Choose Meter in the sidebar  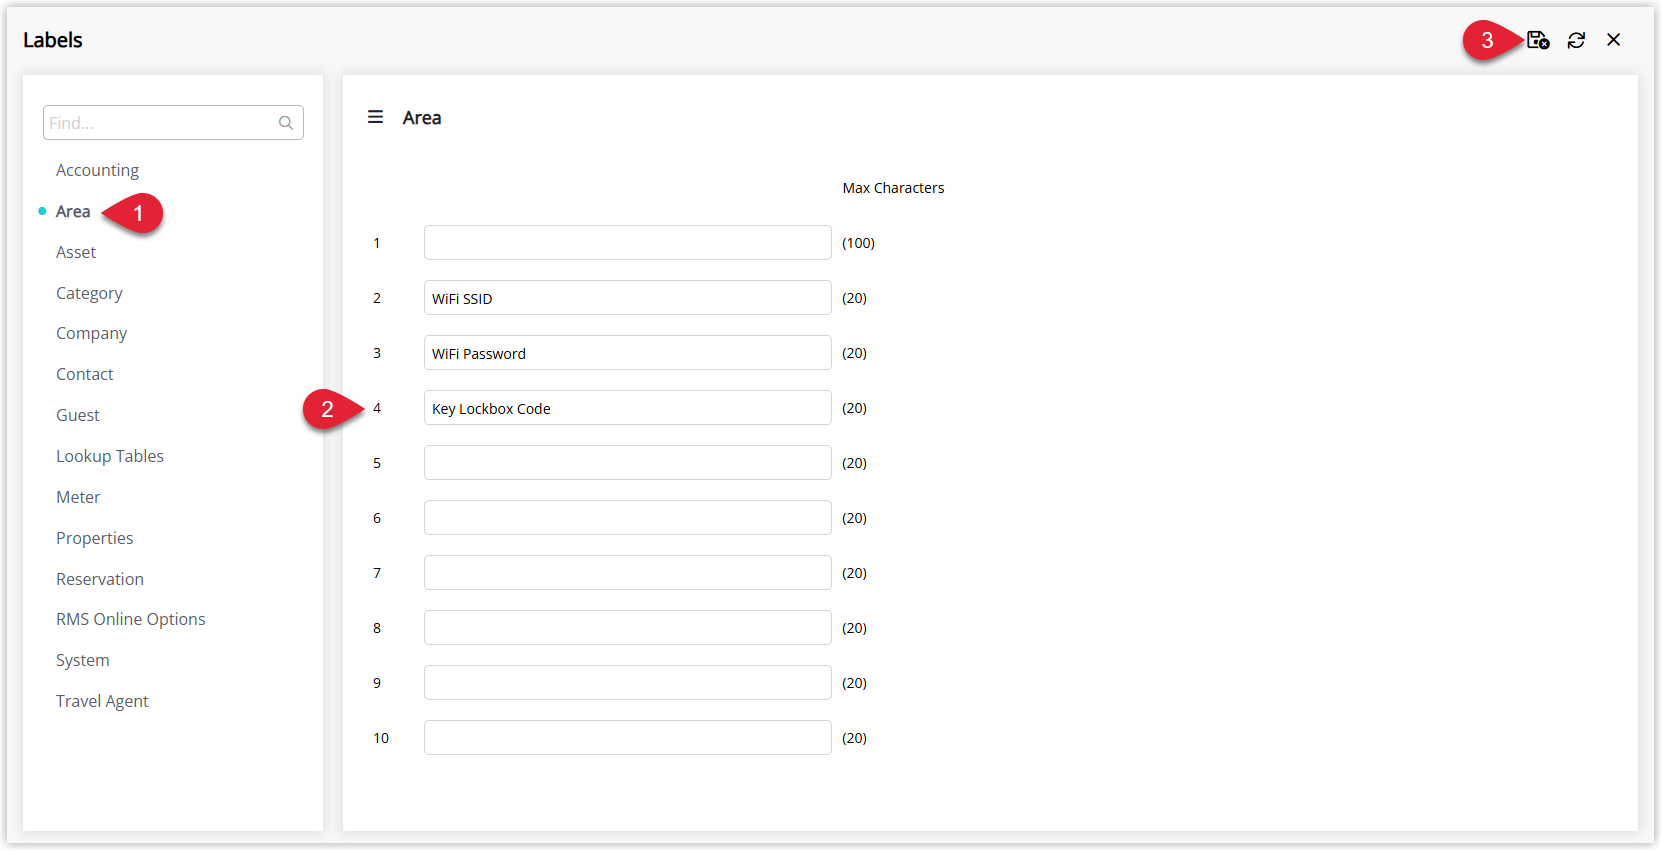78,497
